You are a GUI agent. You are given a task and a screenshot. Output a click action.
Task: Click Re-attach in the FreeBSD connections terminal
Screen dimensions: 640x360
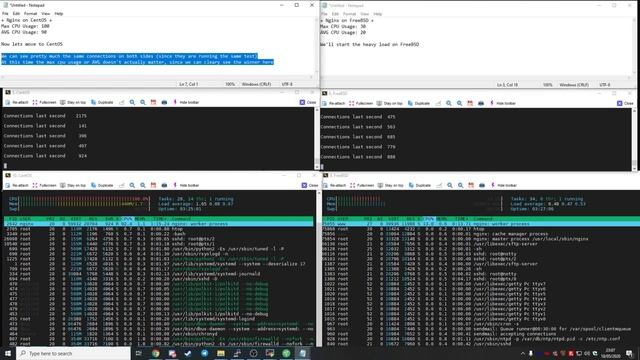click(333, 103)
